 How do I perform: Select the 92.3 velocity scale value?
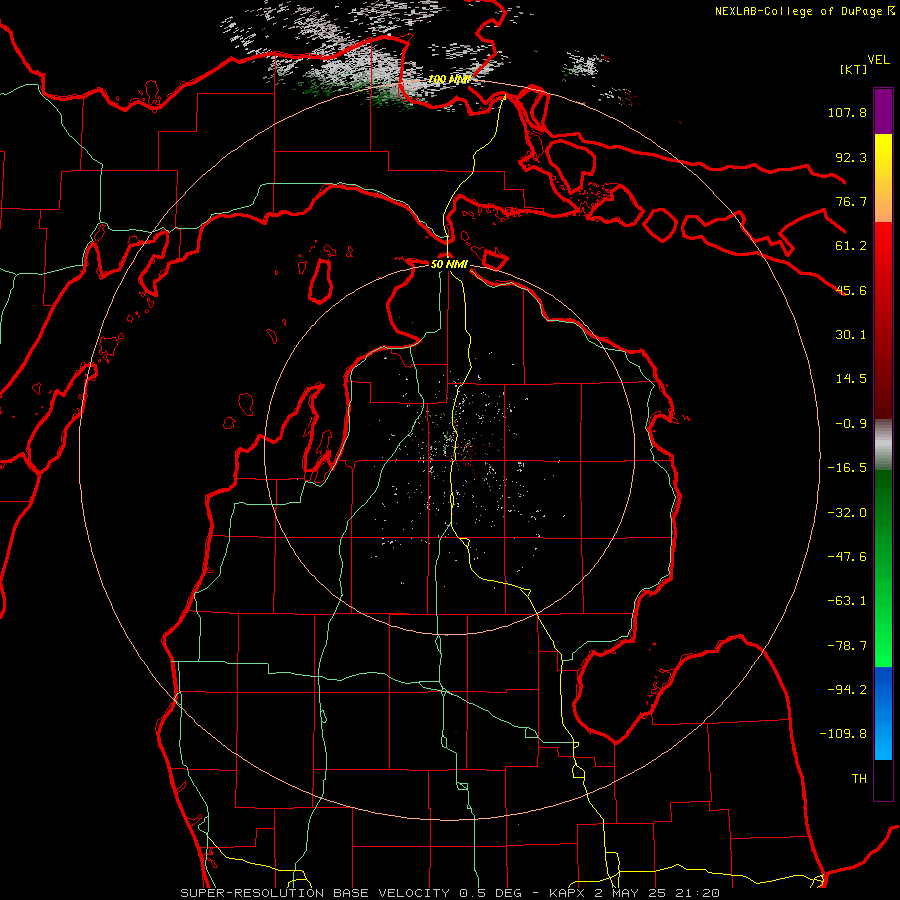(x=851, y=157)
